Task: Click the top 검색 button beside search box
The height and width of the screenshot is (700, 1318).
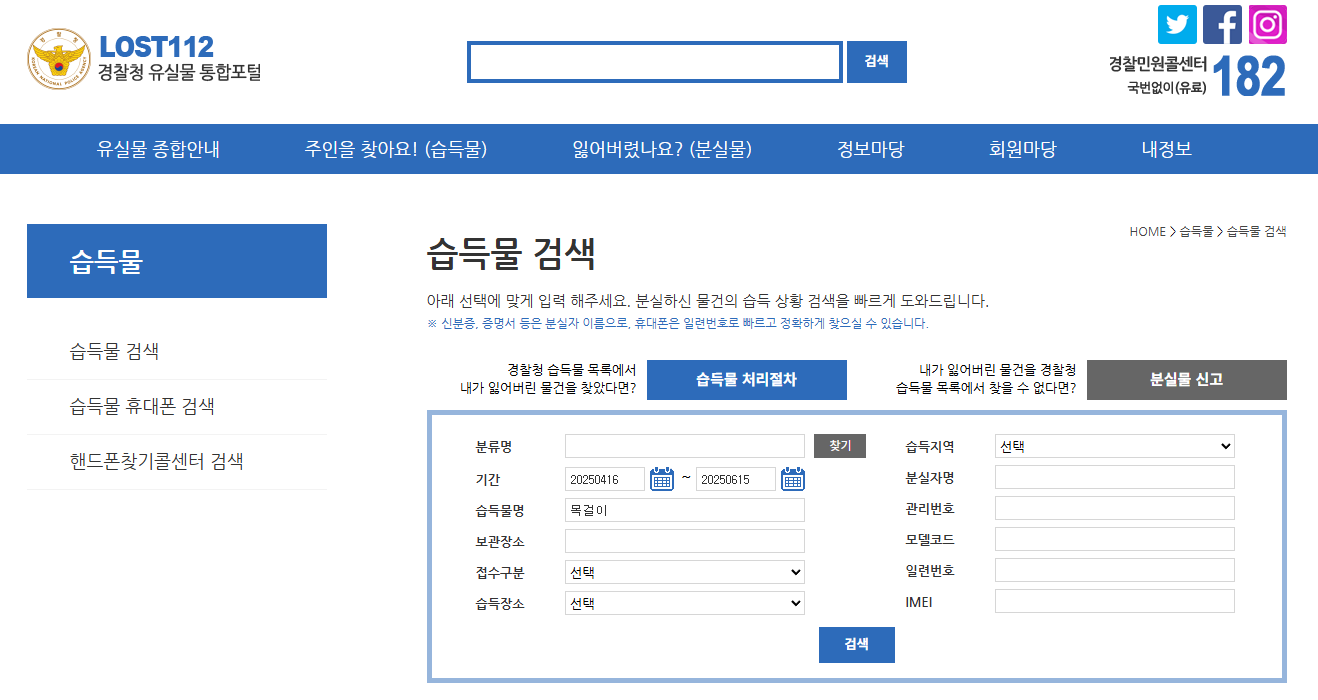Action: coord(877,62)
